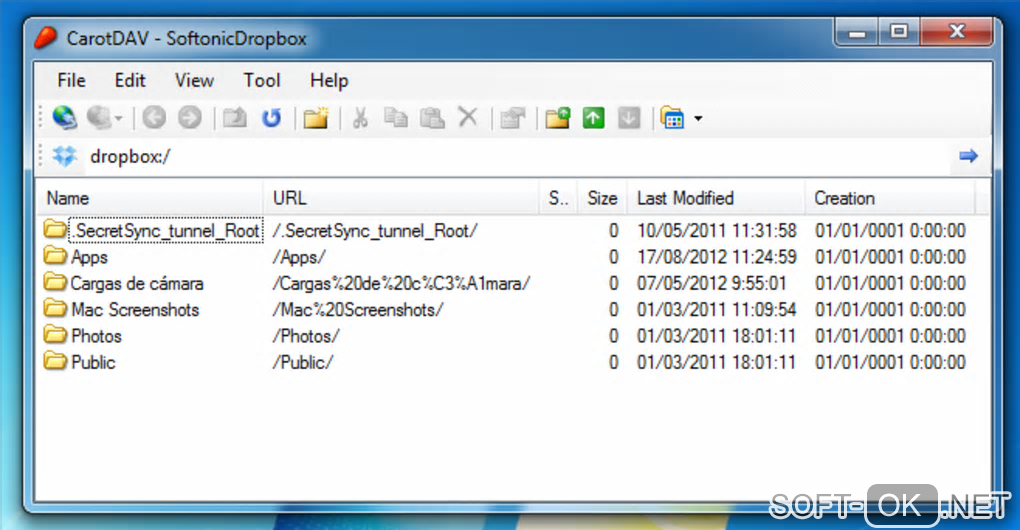The height and width of the screenshot is (530, 1020).
Task: Click the Dropbox icon in address bar
Action: (x=64, y=156)
